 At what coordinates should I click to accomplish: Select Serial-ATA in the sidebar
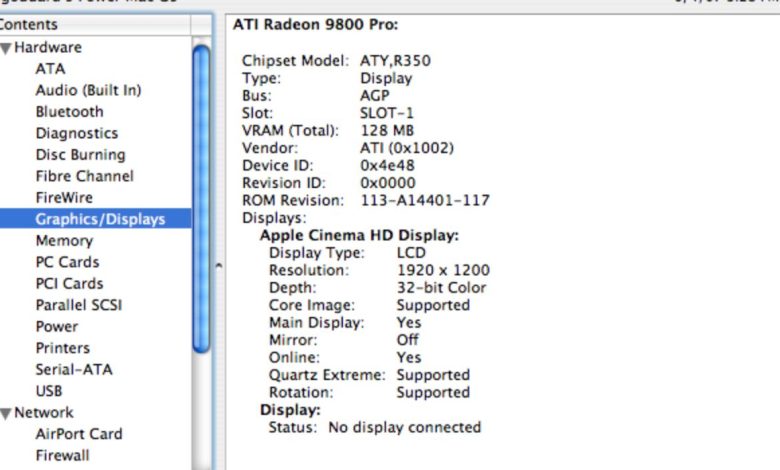tap(74, 370)
